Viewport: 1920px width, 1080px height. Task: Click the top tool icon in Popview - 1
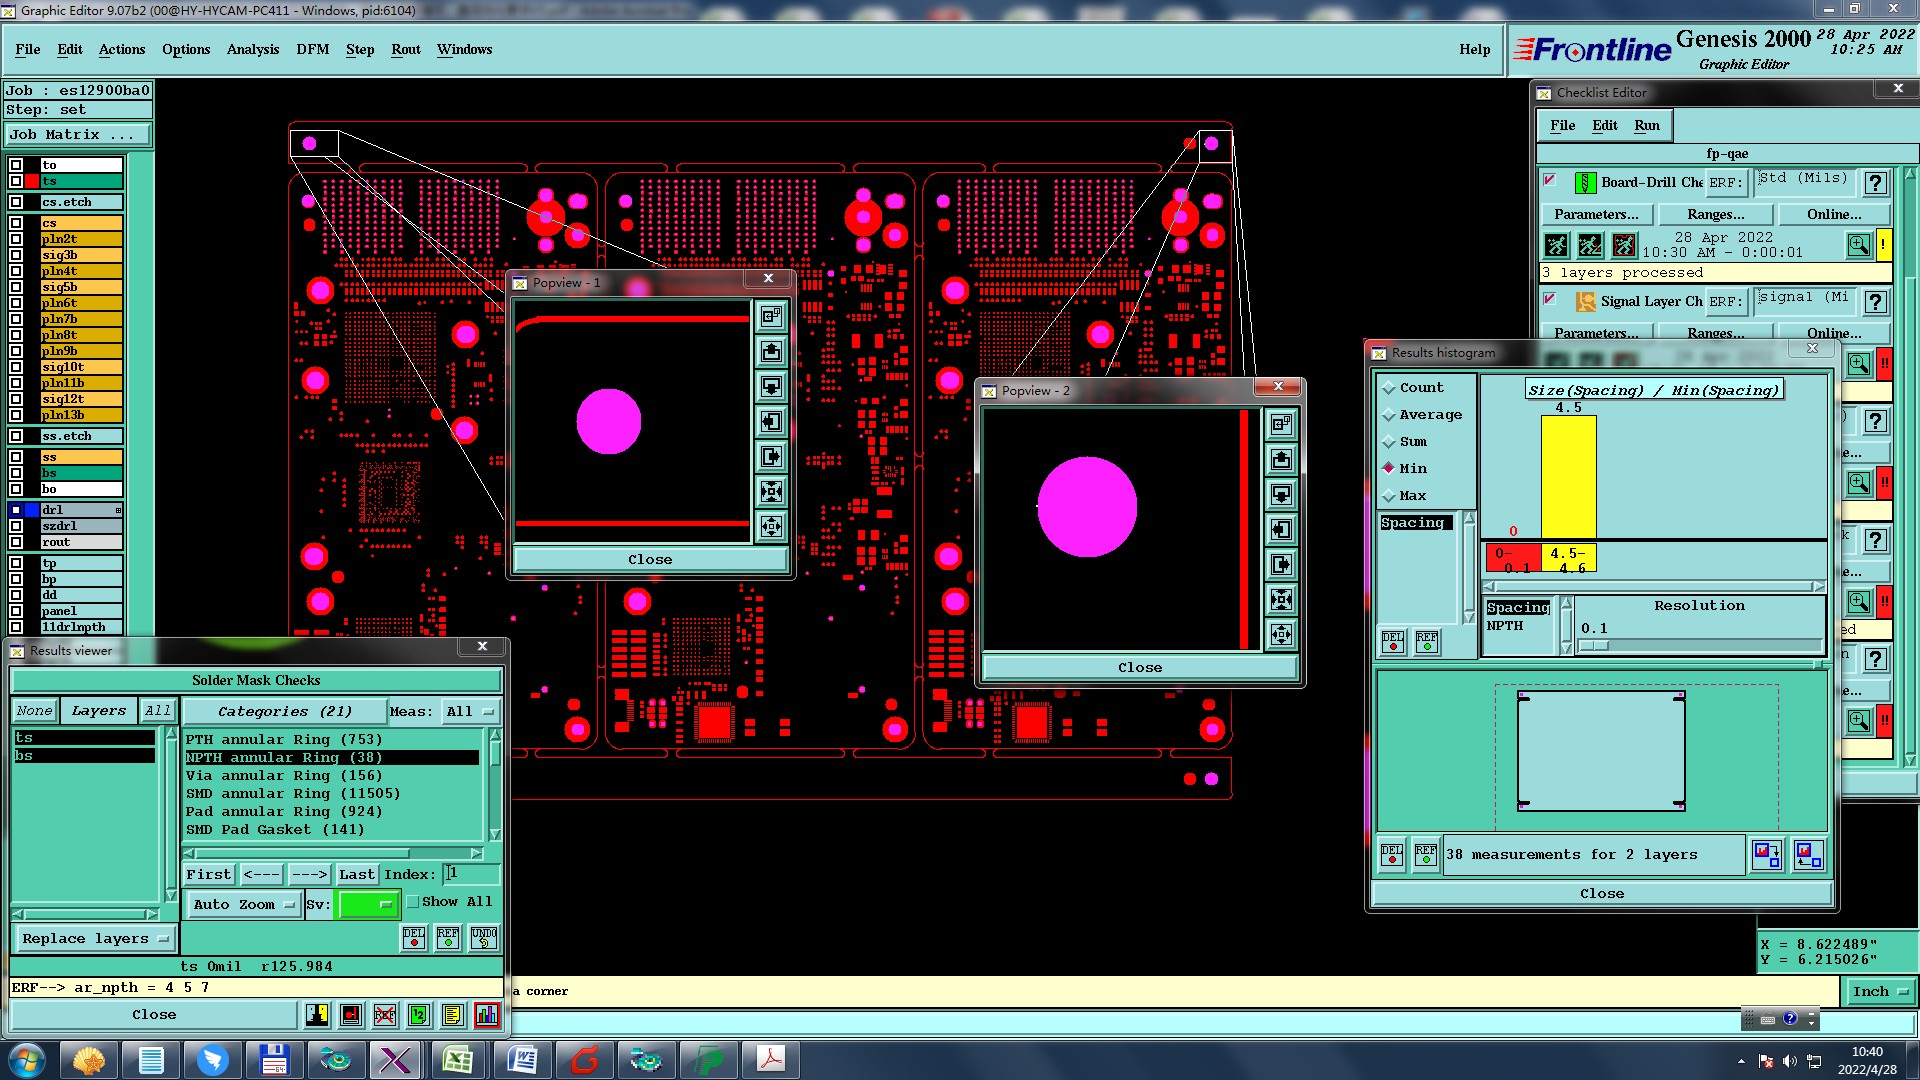[771, 316]
